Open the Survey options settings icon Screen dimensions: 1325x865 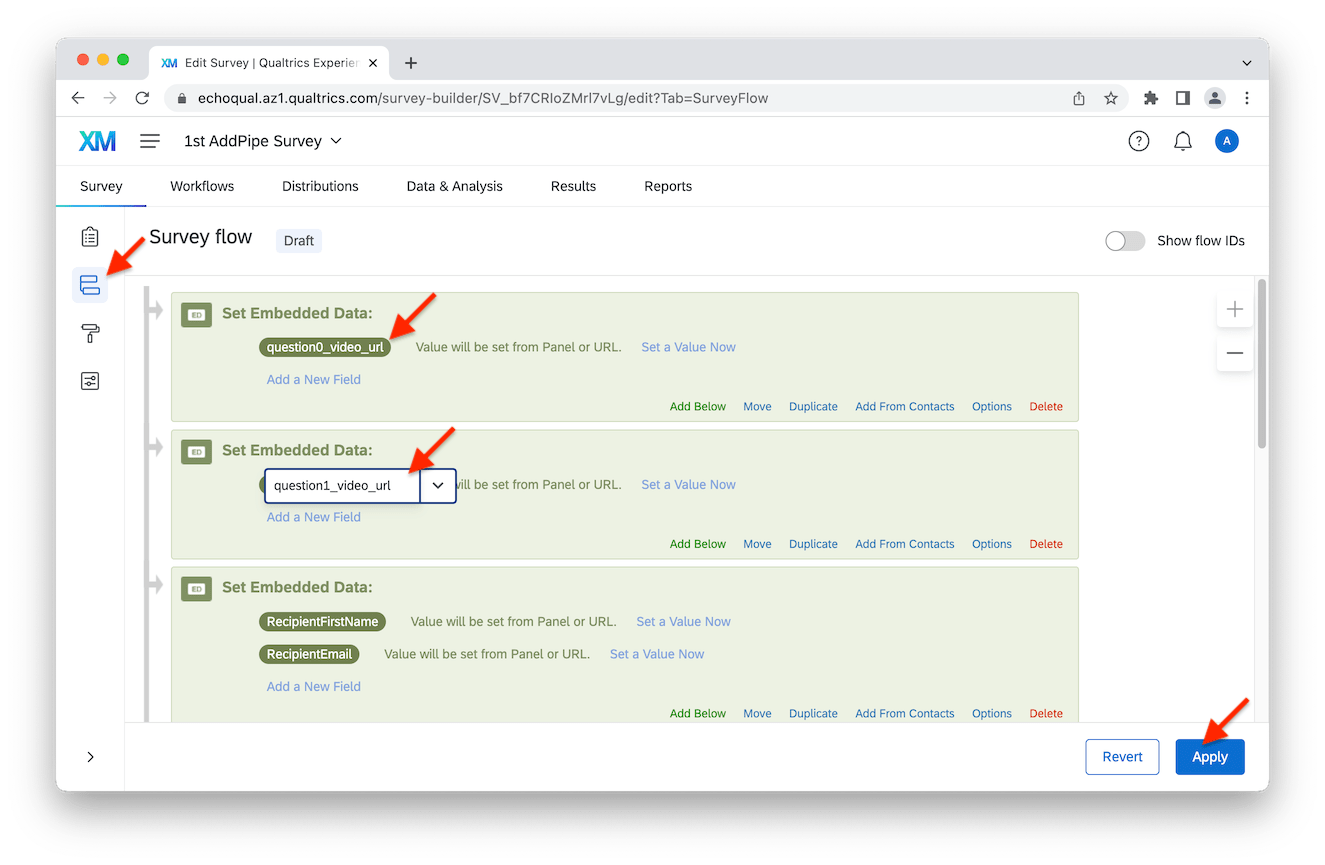pos(89,381)
